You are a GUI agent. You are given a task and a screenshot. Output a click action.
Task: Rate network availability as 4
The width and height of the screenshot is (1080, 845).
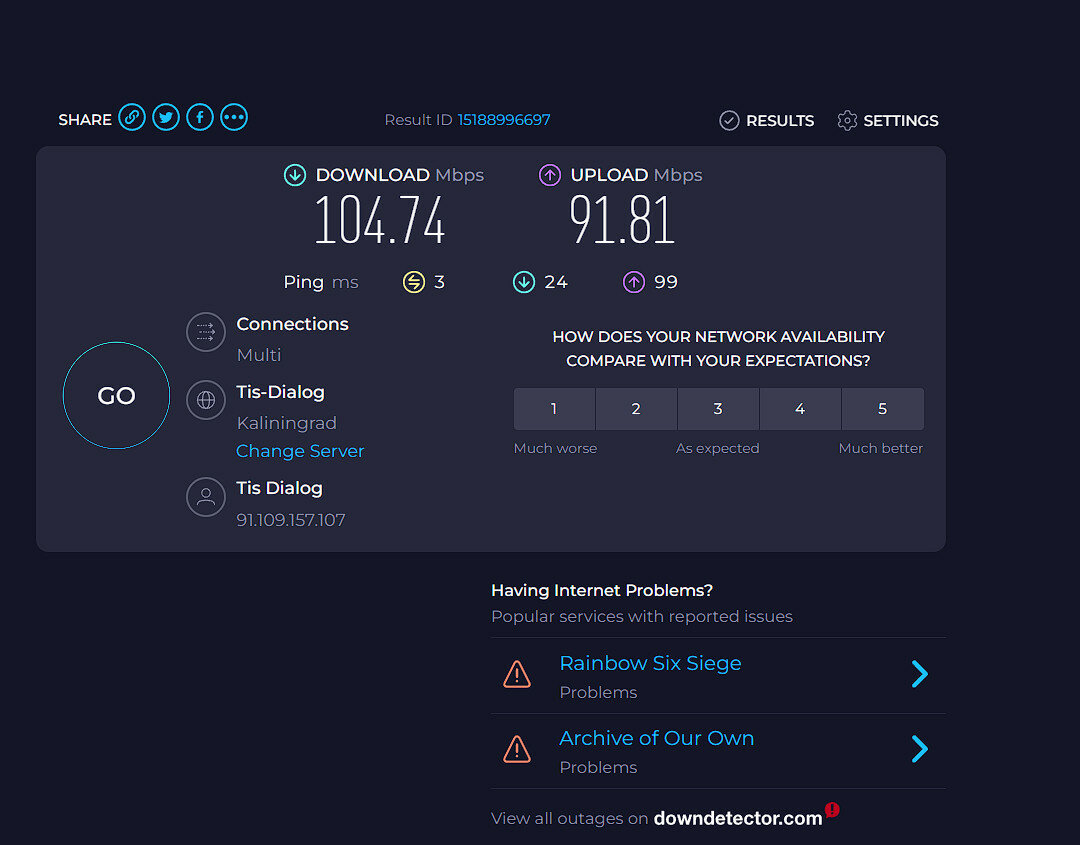coord(800,409)
